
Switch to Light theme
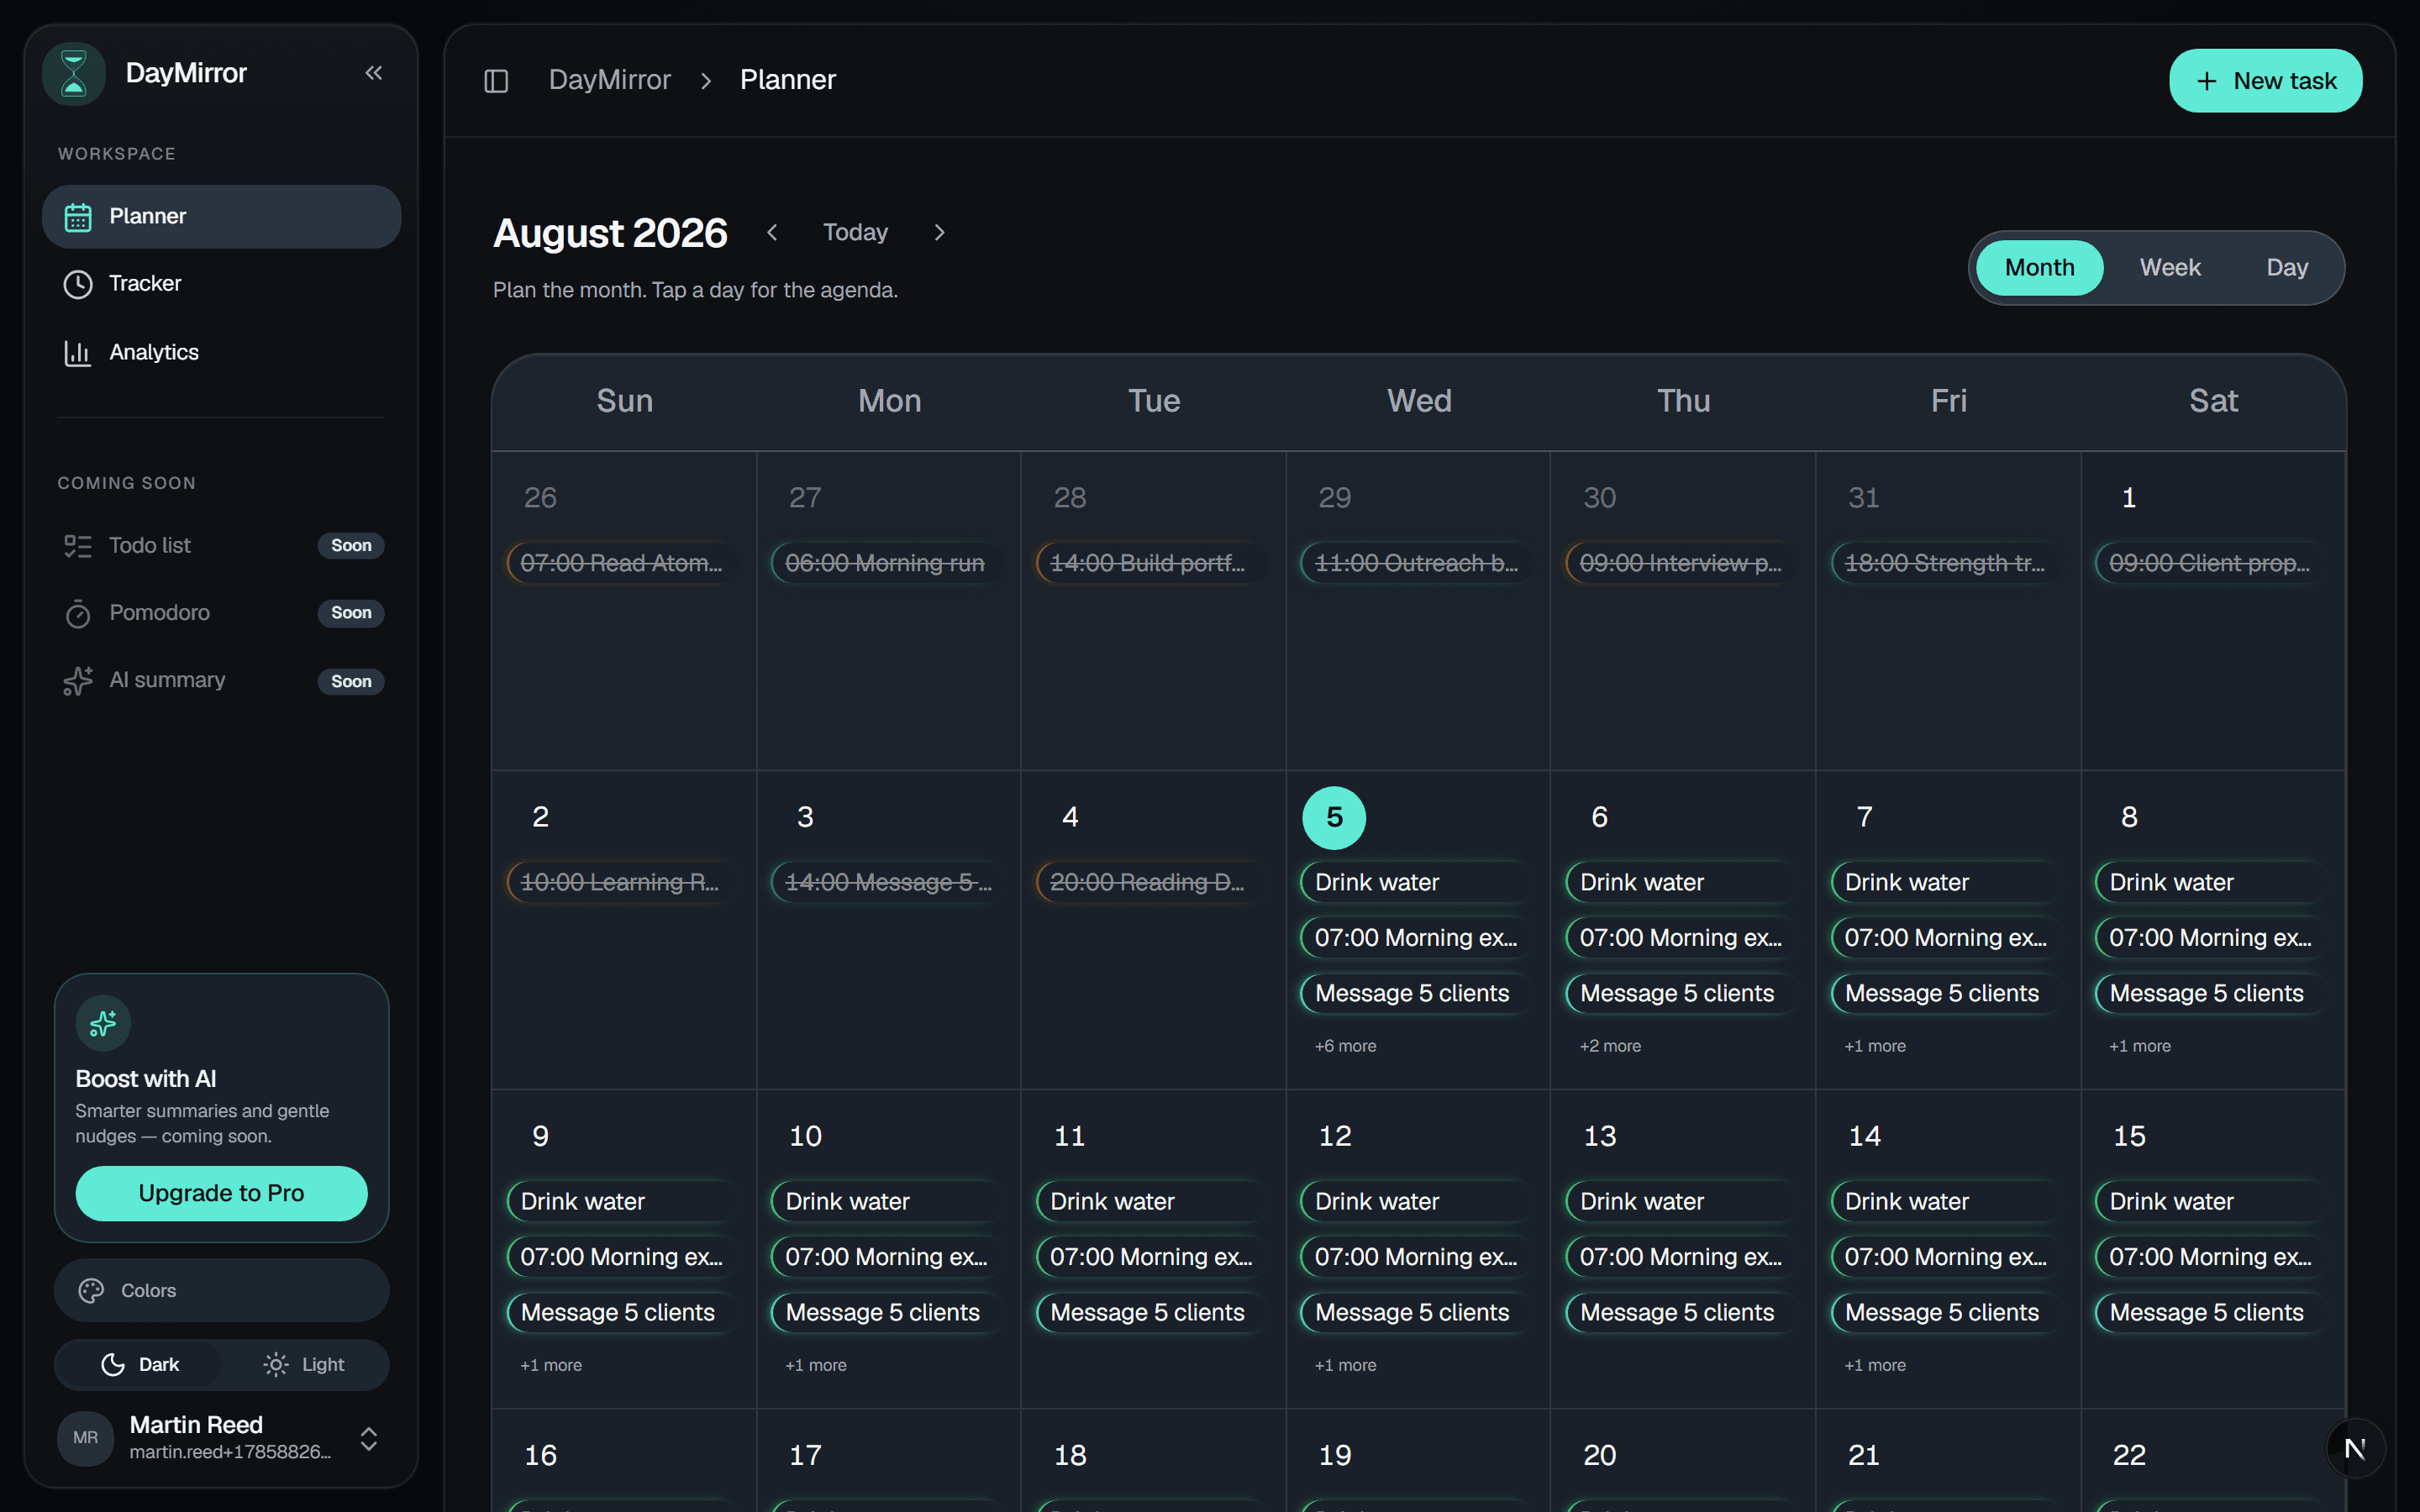pos(304,1365)
